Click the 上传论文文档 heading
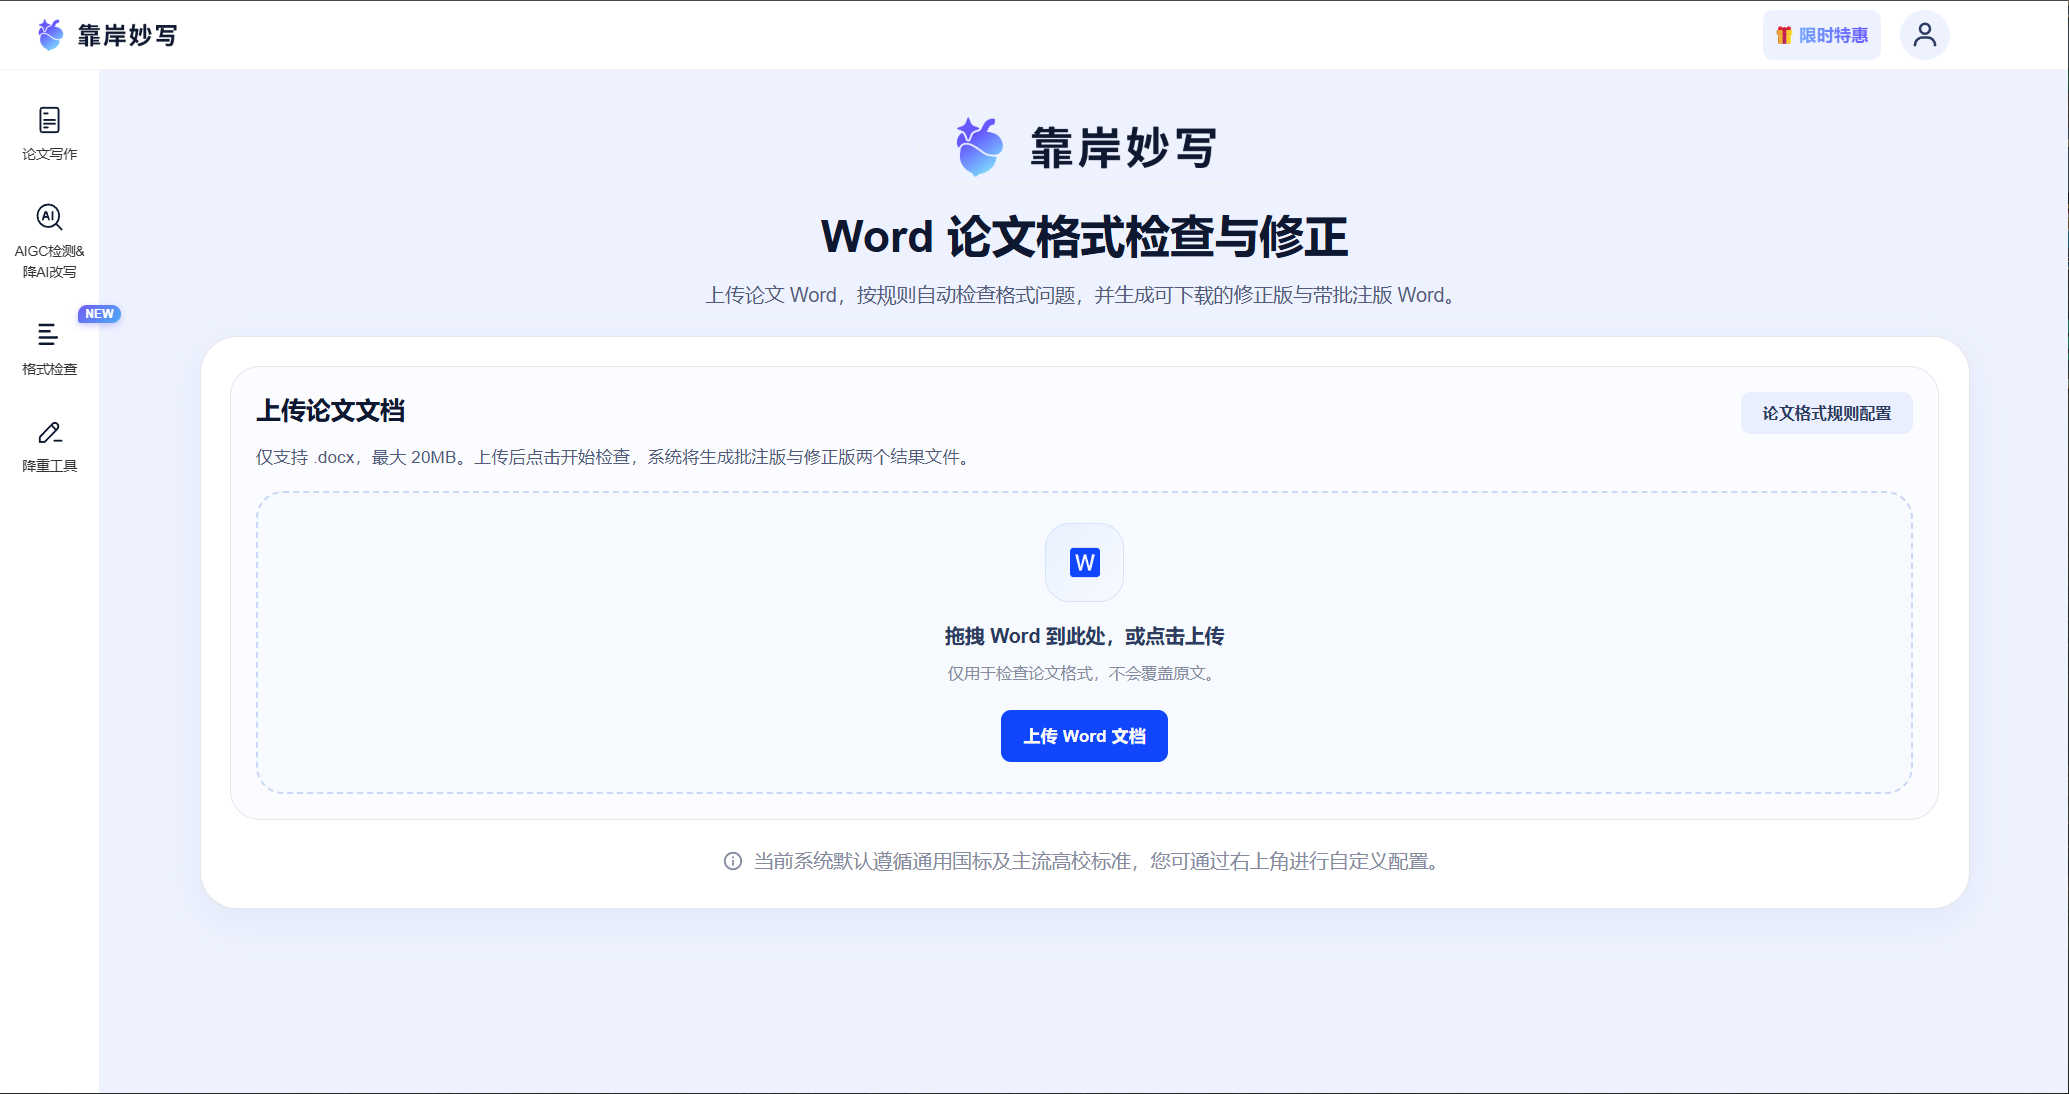The width and height of the screenshot is (2069, 1094). coord(330,410)
